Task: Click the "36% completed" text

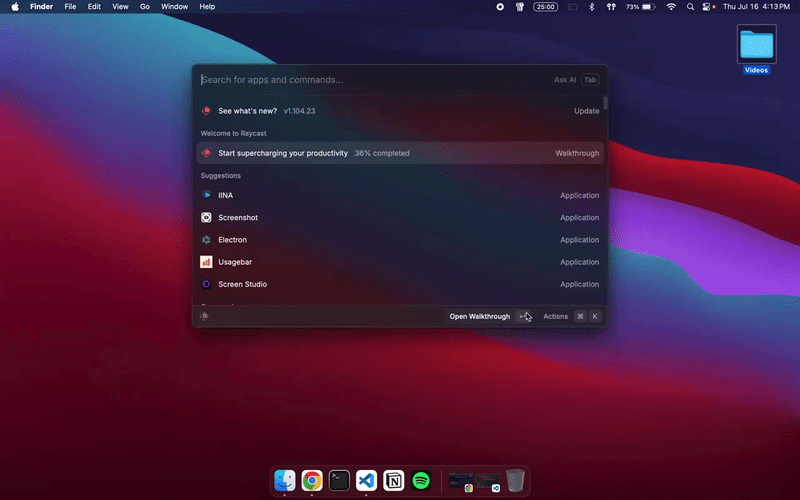Action: pyautogui.click(x=382, y=153)
